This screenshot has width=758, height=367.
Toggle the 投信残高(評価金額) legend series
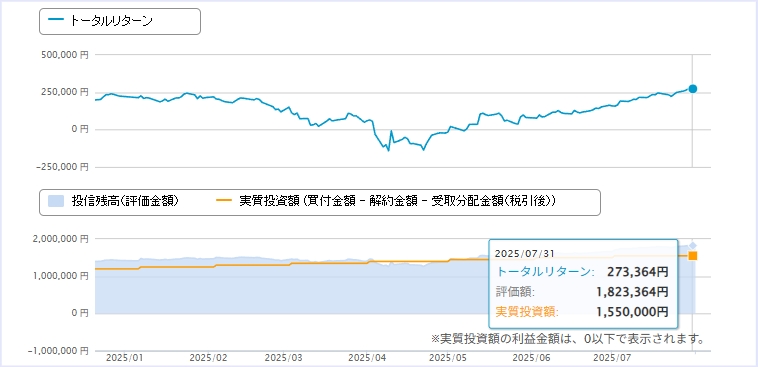[114, 201]
